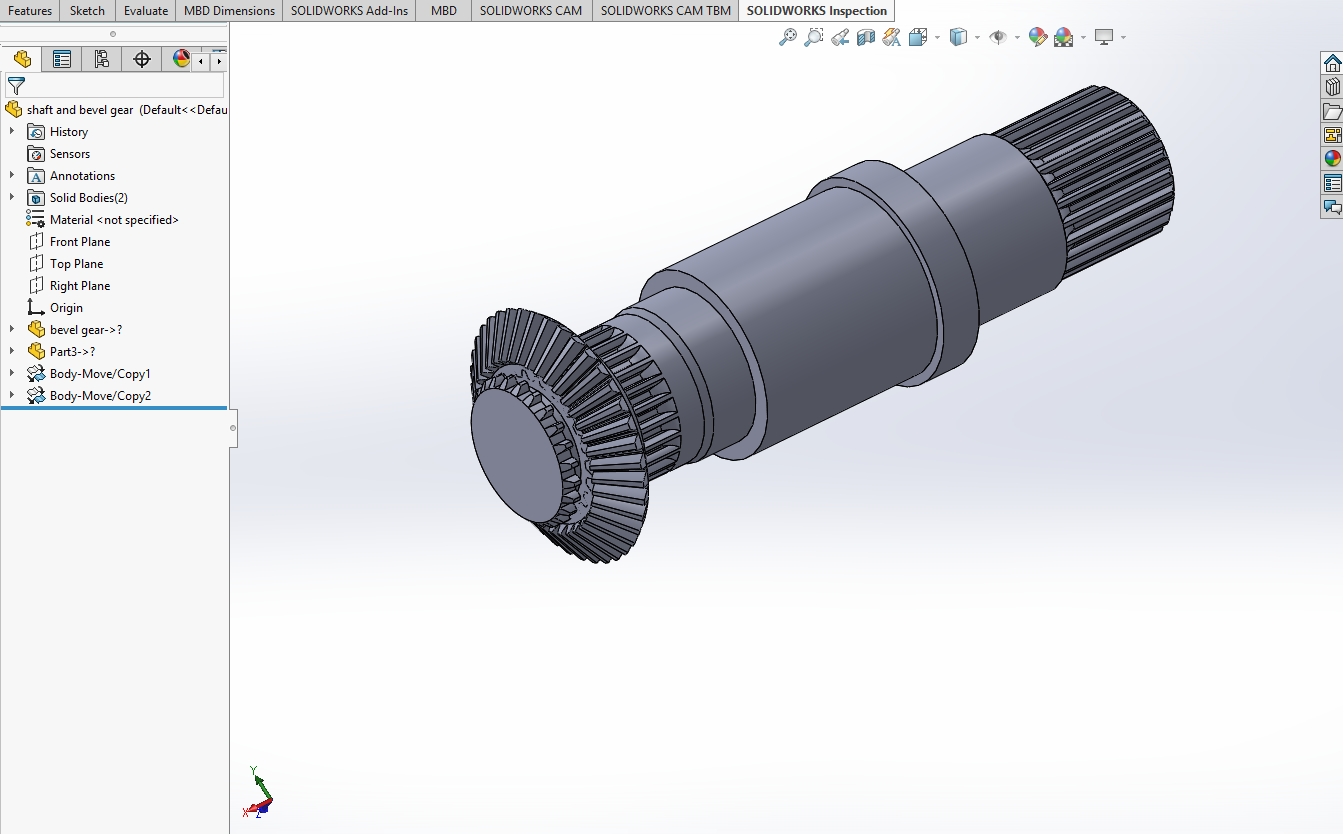Viewport: 1343px width, 834px height.
Task: Switch to the DimXpertManager crosshair tab
Action: coord(142,59)
